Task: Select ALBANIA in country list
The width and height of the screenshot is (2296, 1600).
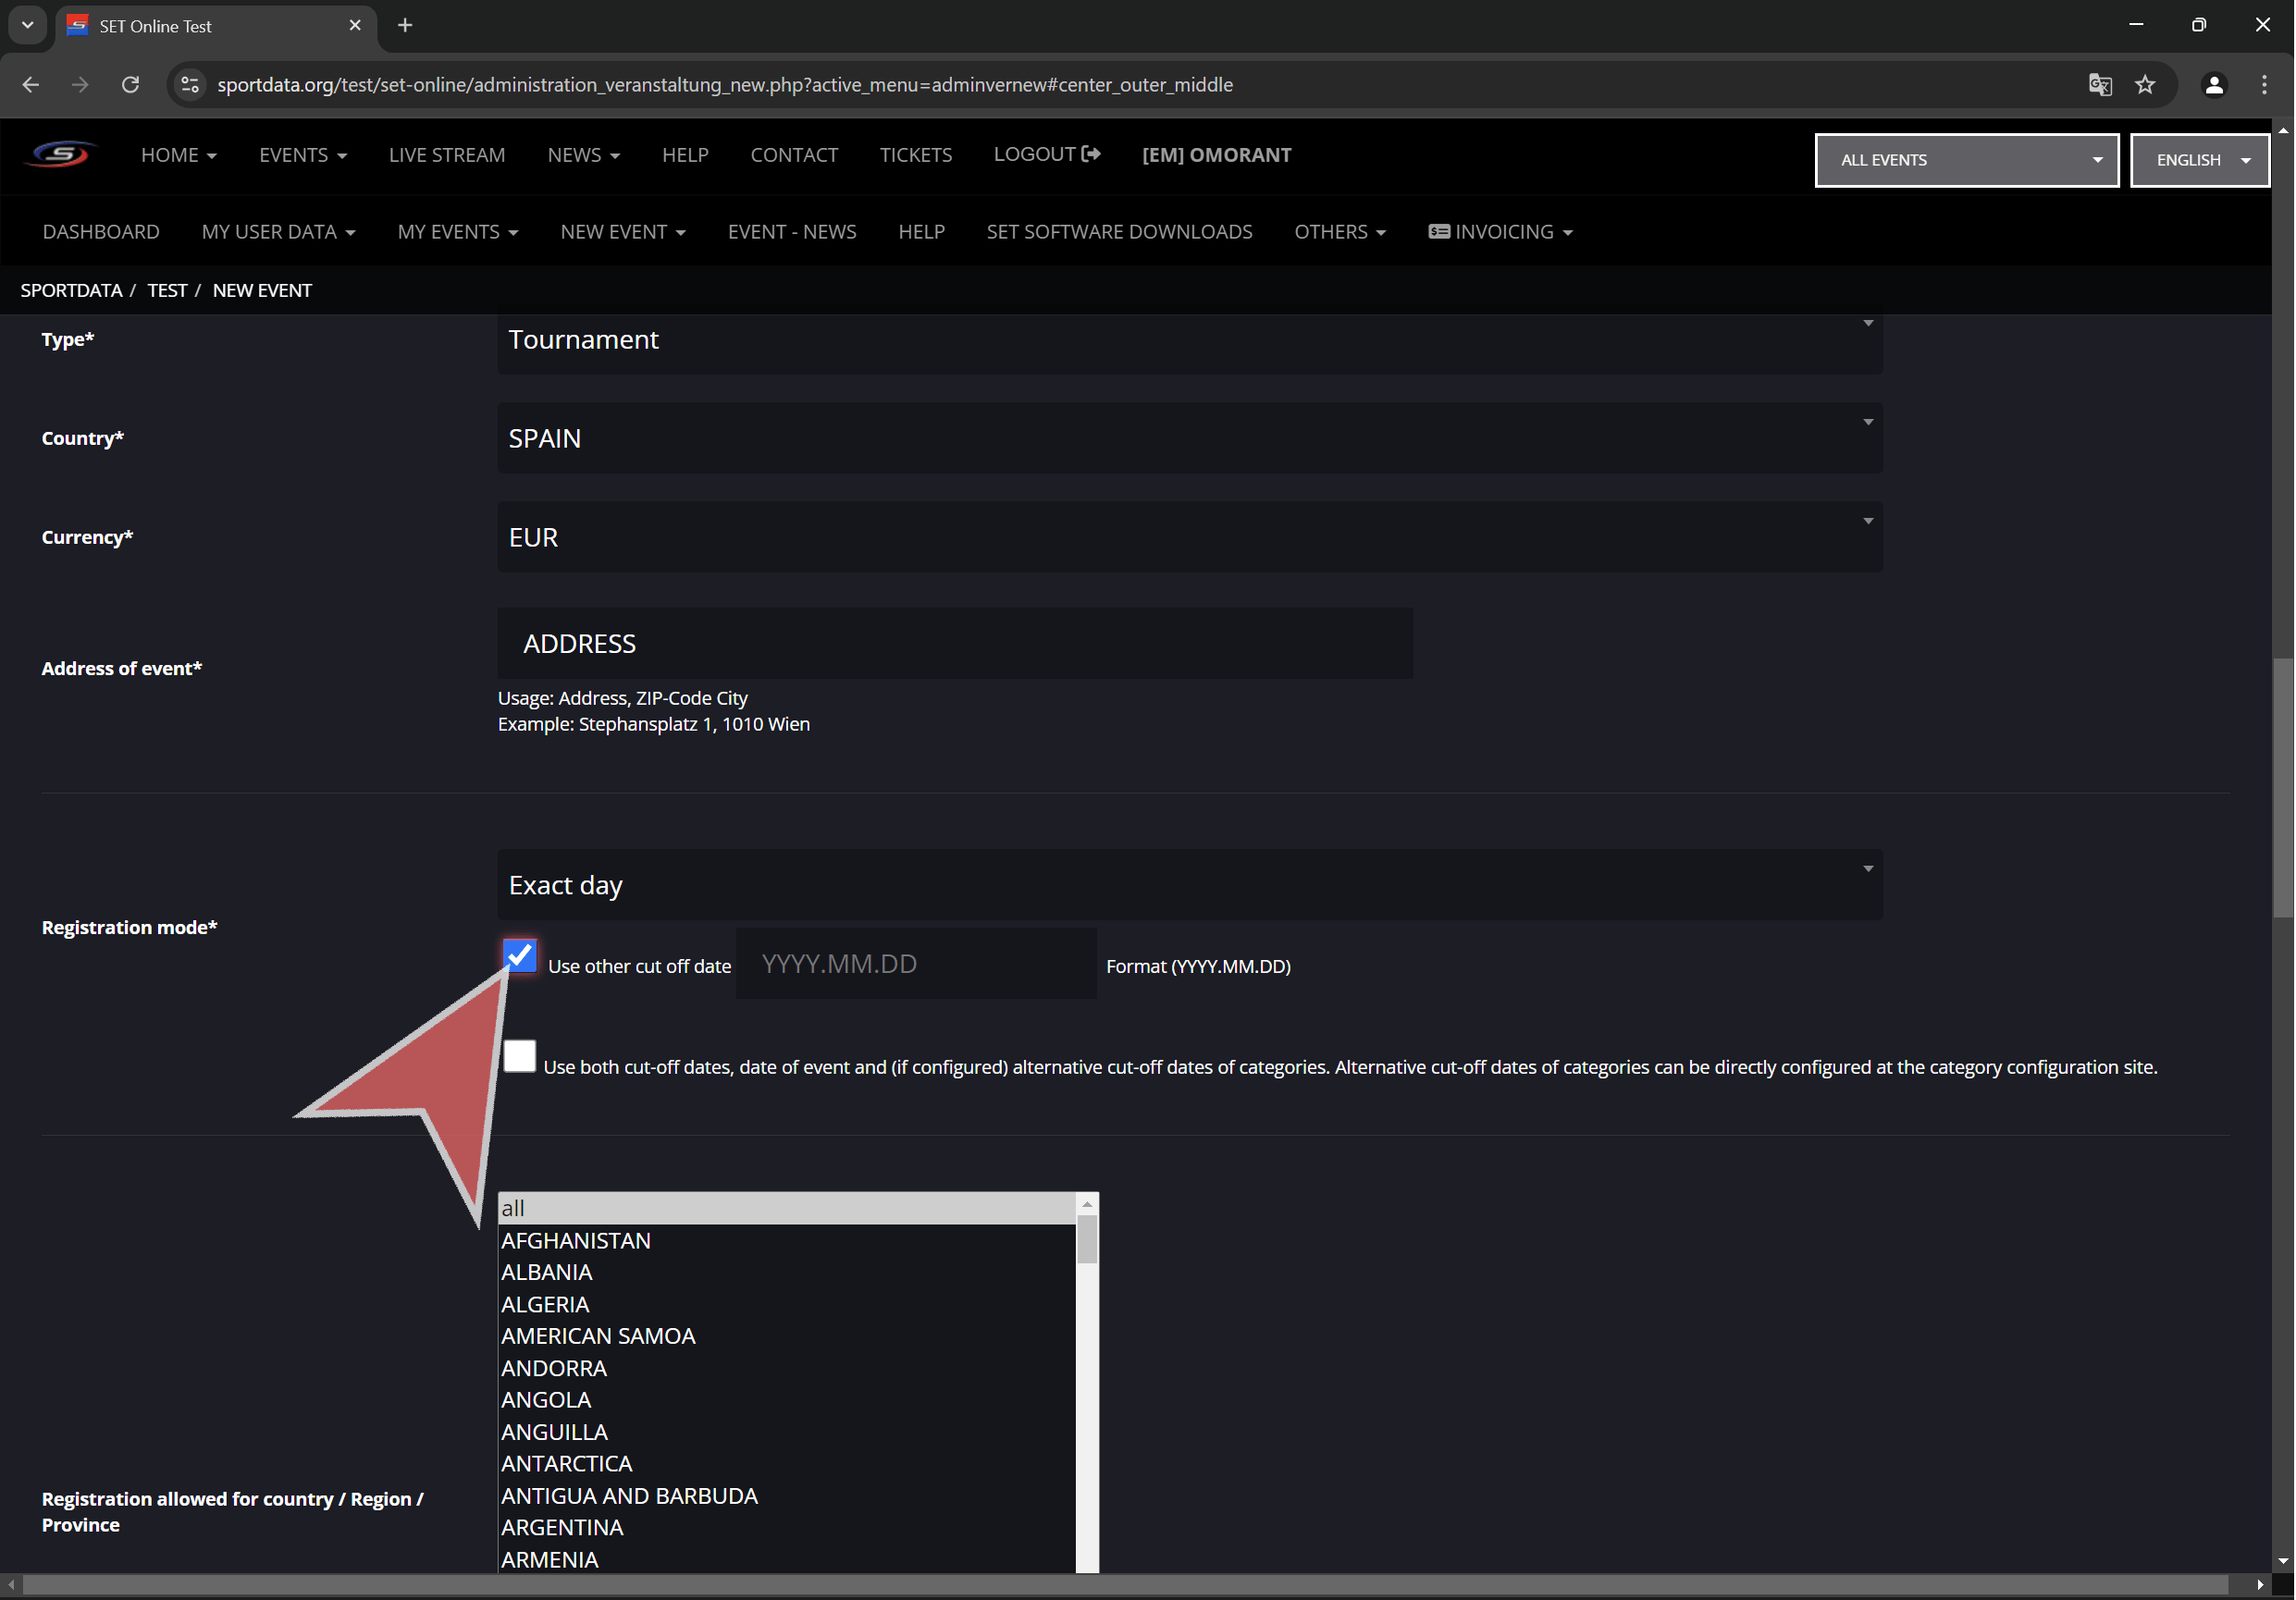Action: (547, 1272)
